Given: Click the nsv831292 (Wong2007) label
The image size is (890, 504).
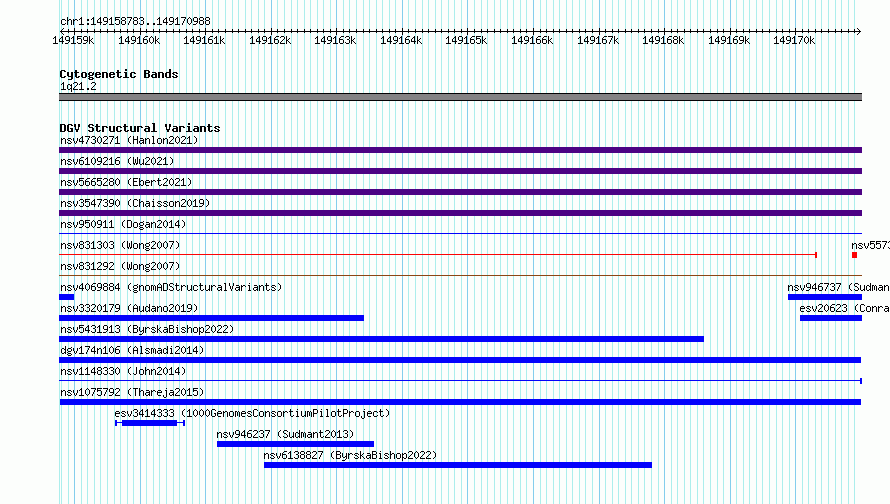Looking at the screenshot, I should click(x=120, y=266).
